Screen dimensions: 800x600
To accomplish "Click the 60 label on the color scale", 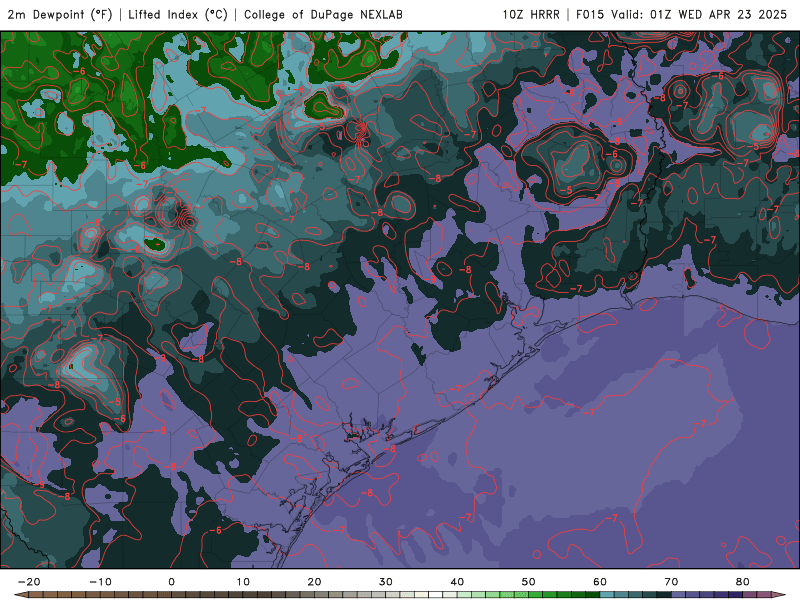I will 600,582.
